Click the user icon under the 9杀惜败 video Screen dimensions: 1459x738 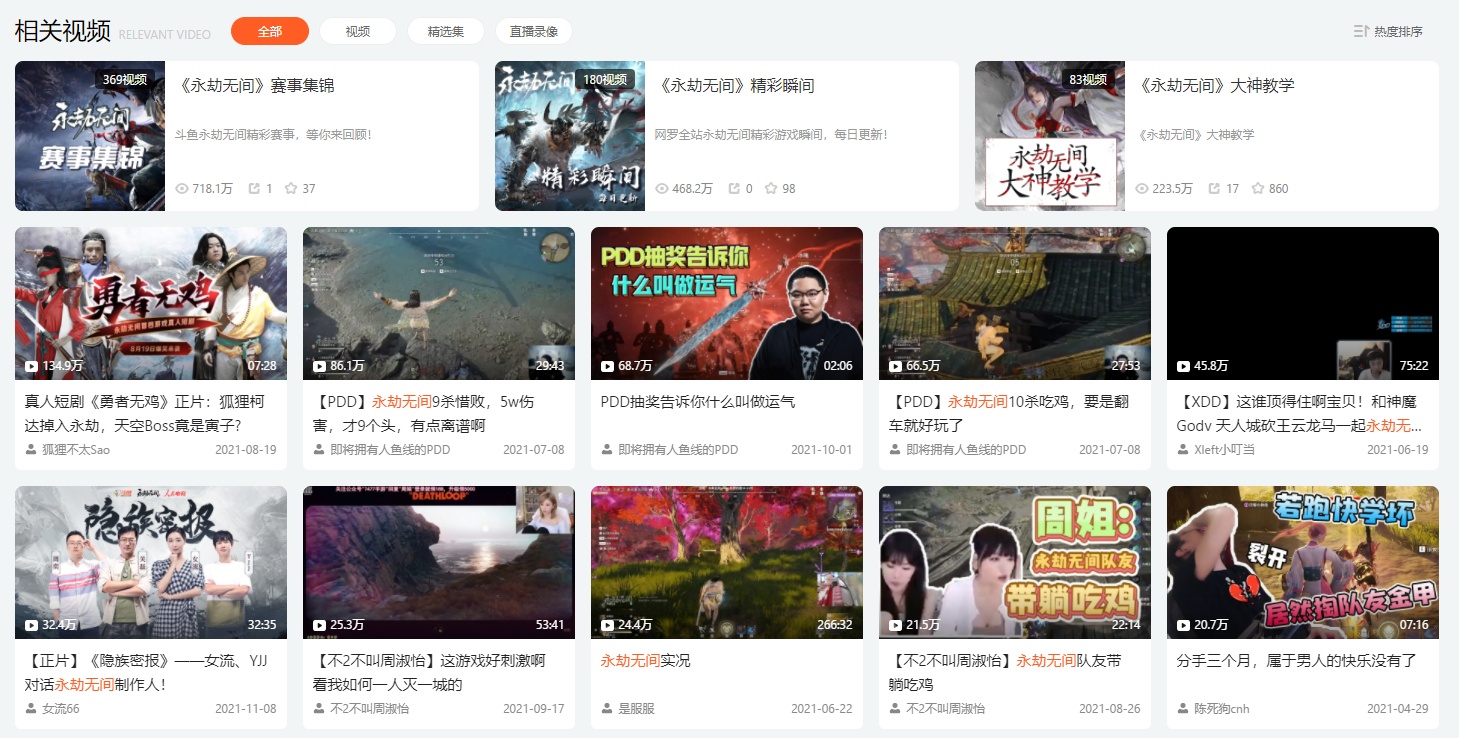pos(320,449)
